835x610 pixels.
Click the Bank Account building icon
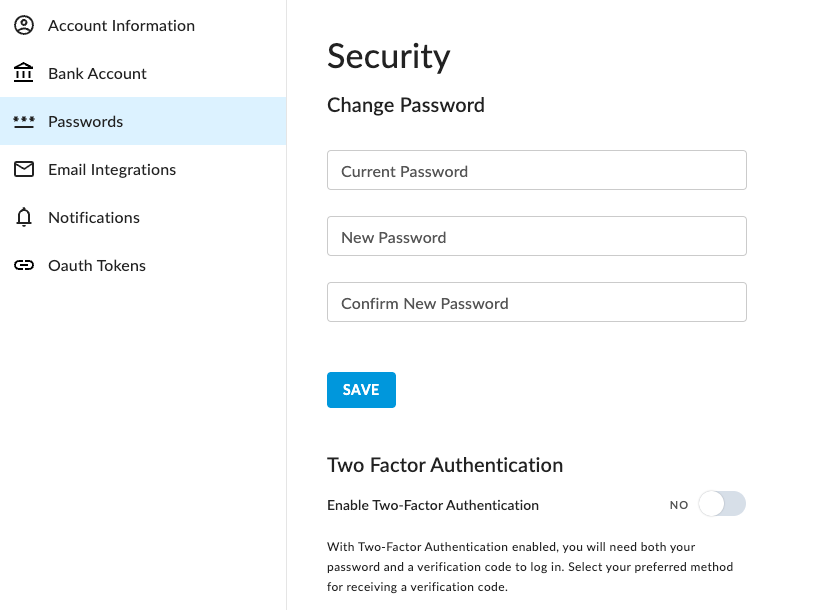click(24, 73)
